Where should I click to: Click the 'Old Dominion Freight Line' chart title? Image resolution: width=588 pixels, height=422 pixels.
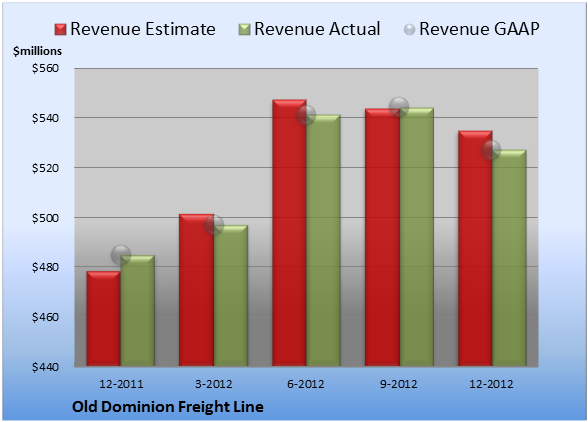[168, 407]
